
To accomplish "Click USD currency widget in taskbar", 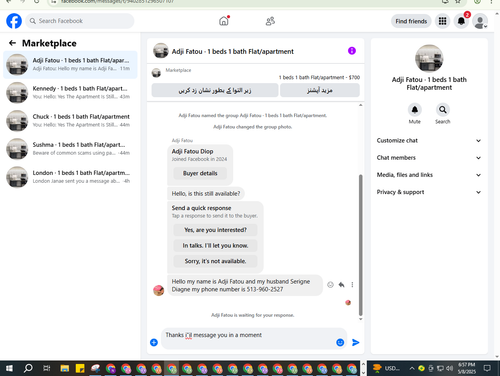I will tap(386, 368).
